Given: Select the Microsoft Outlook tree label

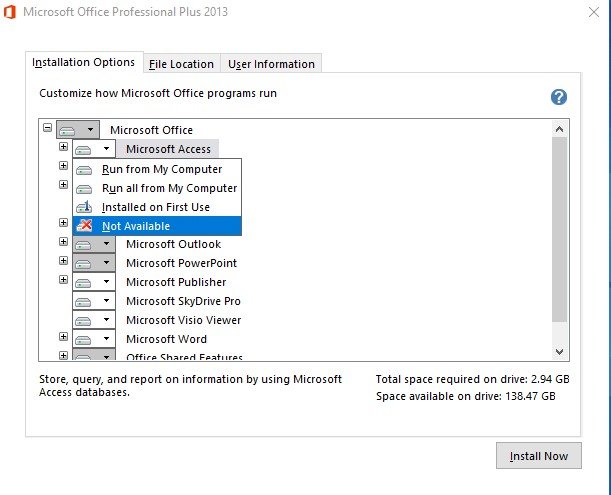Looking at the screenshot, I should pyautogui.click(x=173, y=244).
